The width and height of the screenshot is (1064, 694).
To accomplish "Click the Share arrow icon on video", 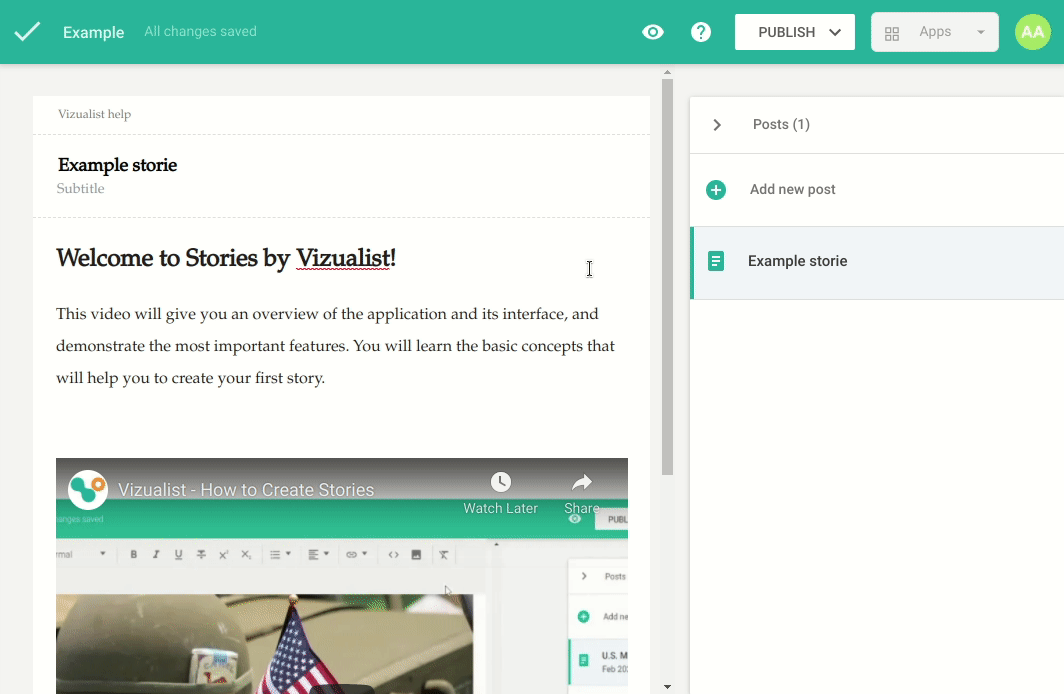I will pos(582,483).
